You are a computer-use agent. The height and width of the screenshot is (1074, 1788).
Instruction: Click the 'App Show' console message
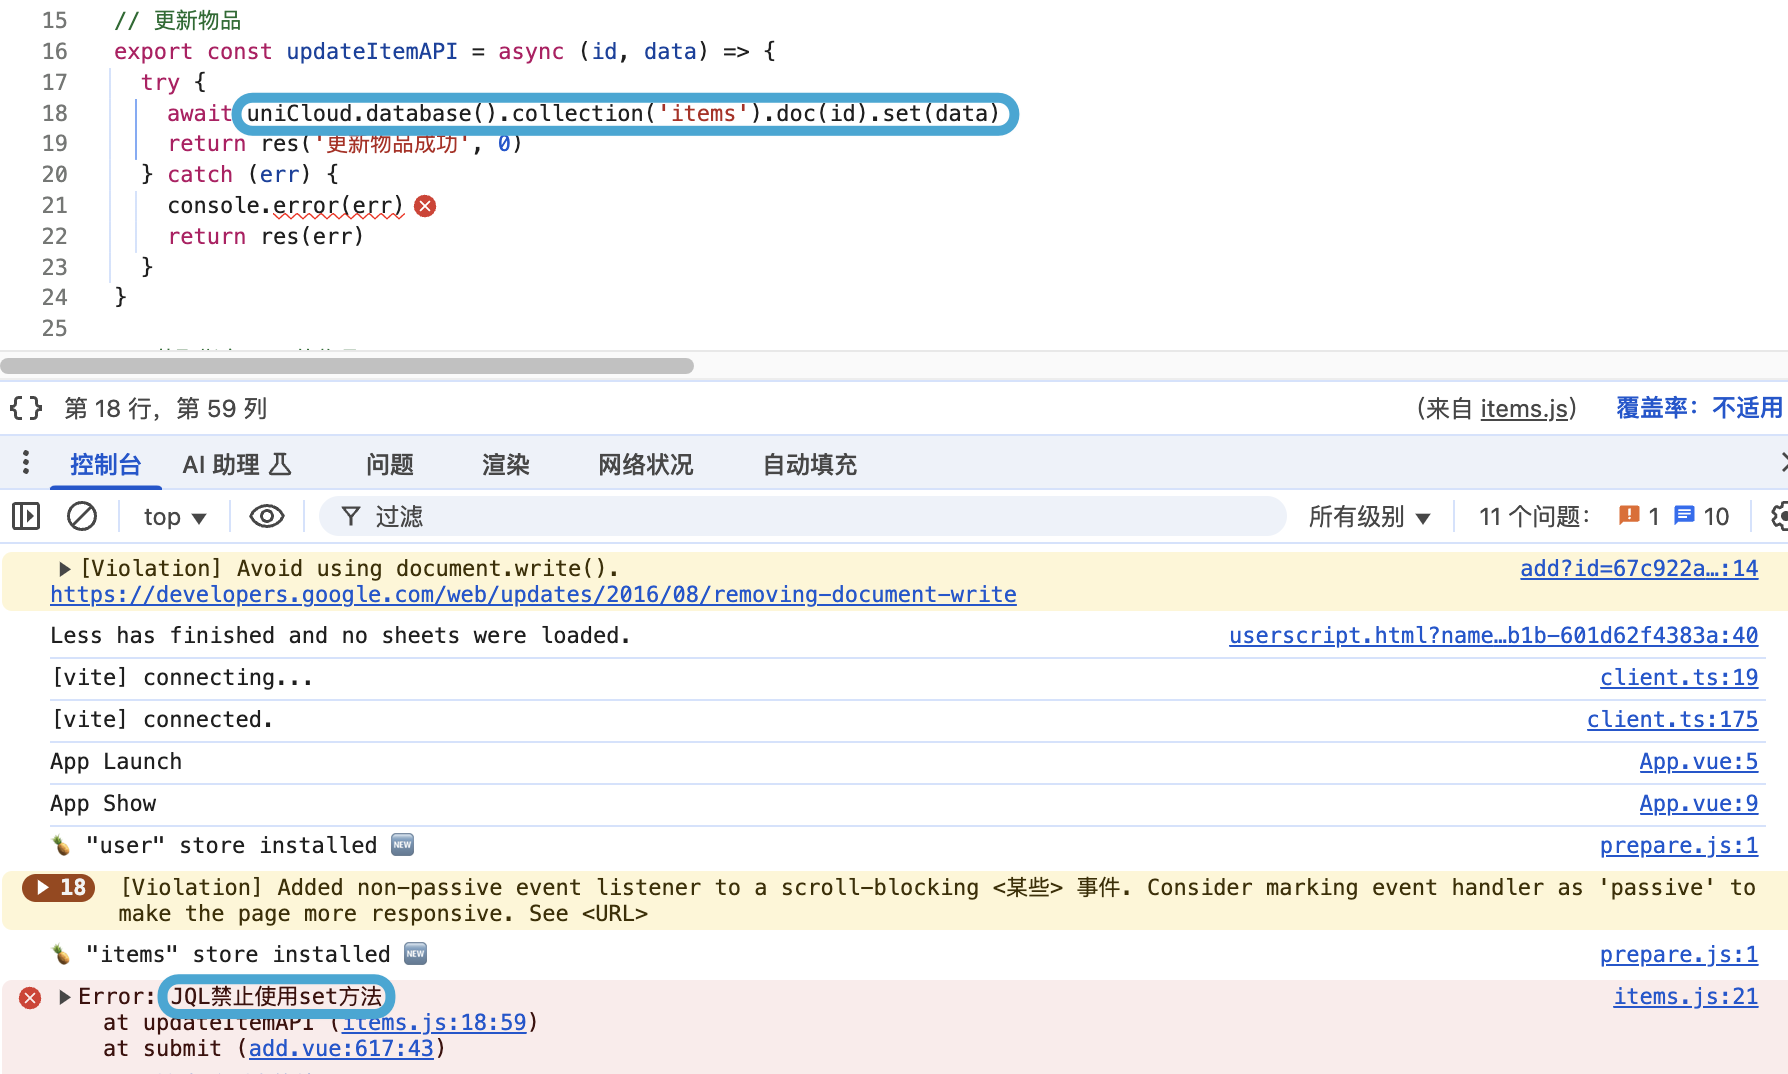click(x=103, y=803)
